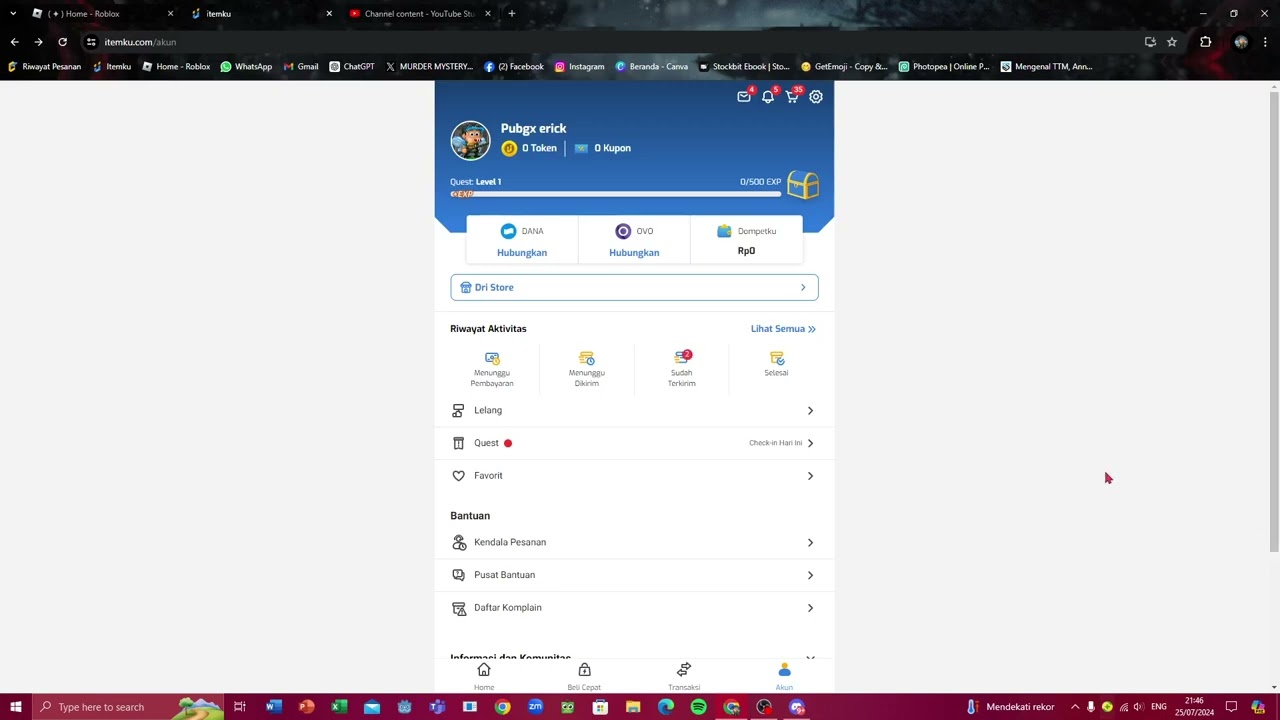This screenshot has height=720, width=1280.
Task: Go to Transaksi bottom tab
Action: tap(684, 676)
